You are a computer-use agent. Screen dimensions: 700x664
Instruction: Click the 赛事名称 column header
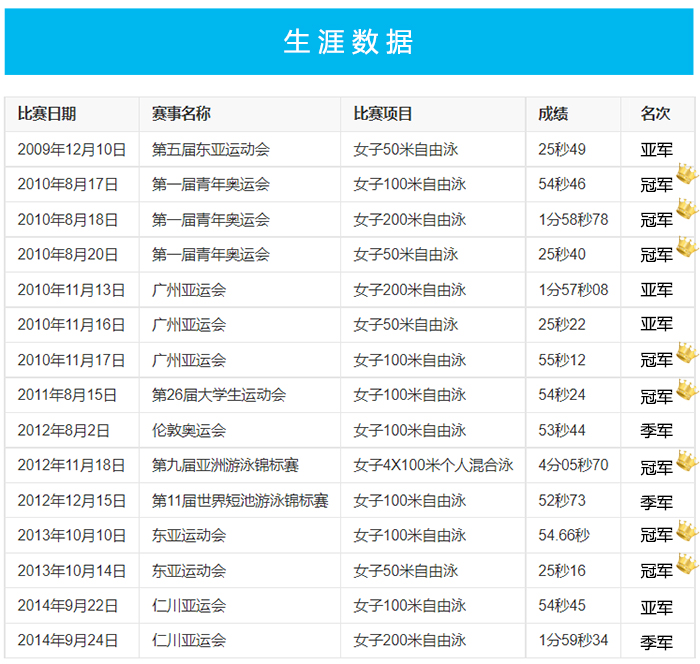pos(181,115)
